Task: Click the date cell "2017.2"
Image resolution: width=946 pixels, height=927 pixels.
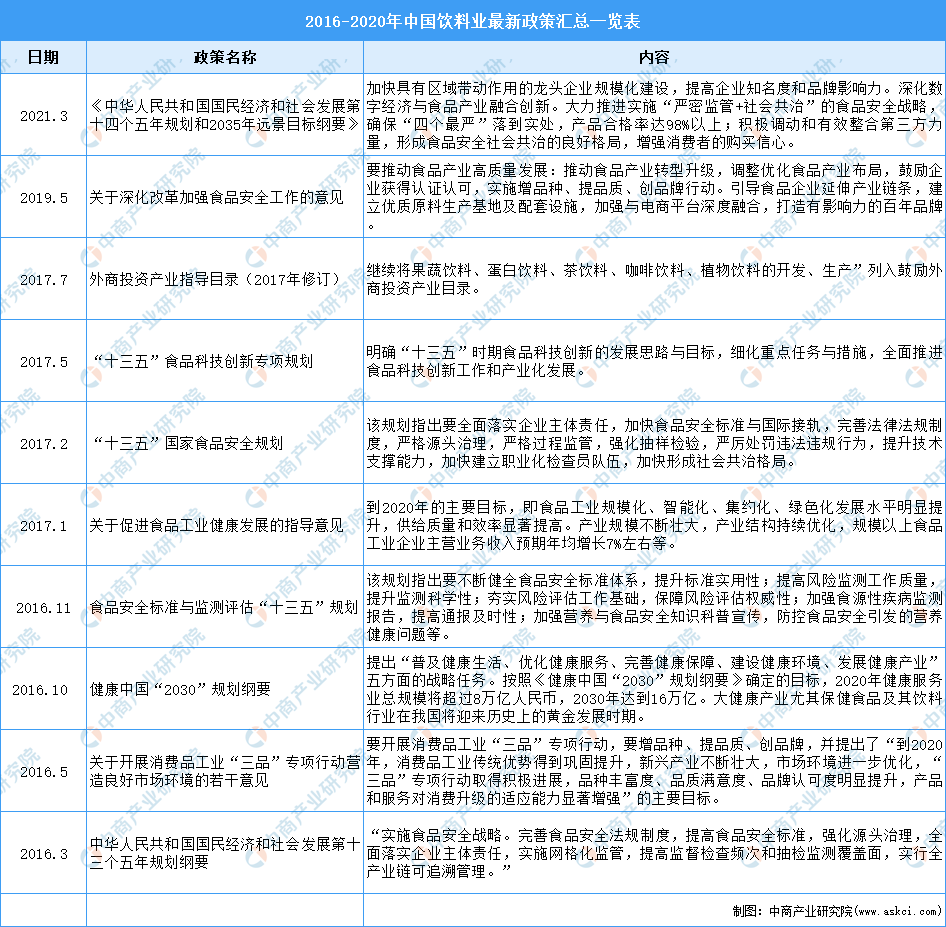Action: 43,444
